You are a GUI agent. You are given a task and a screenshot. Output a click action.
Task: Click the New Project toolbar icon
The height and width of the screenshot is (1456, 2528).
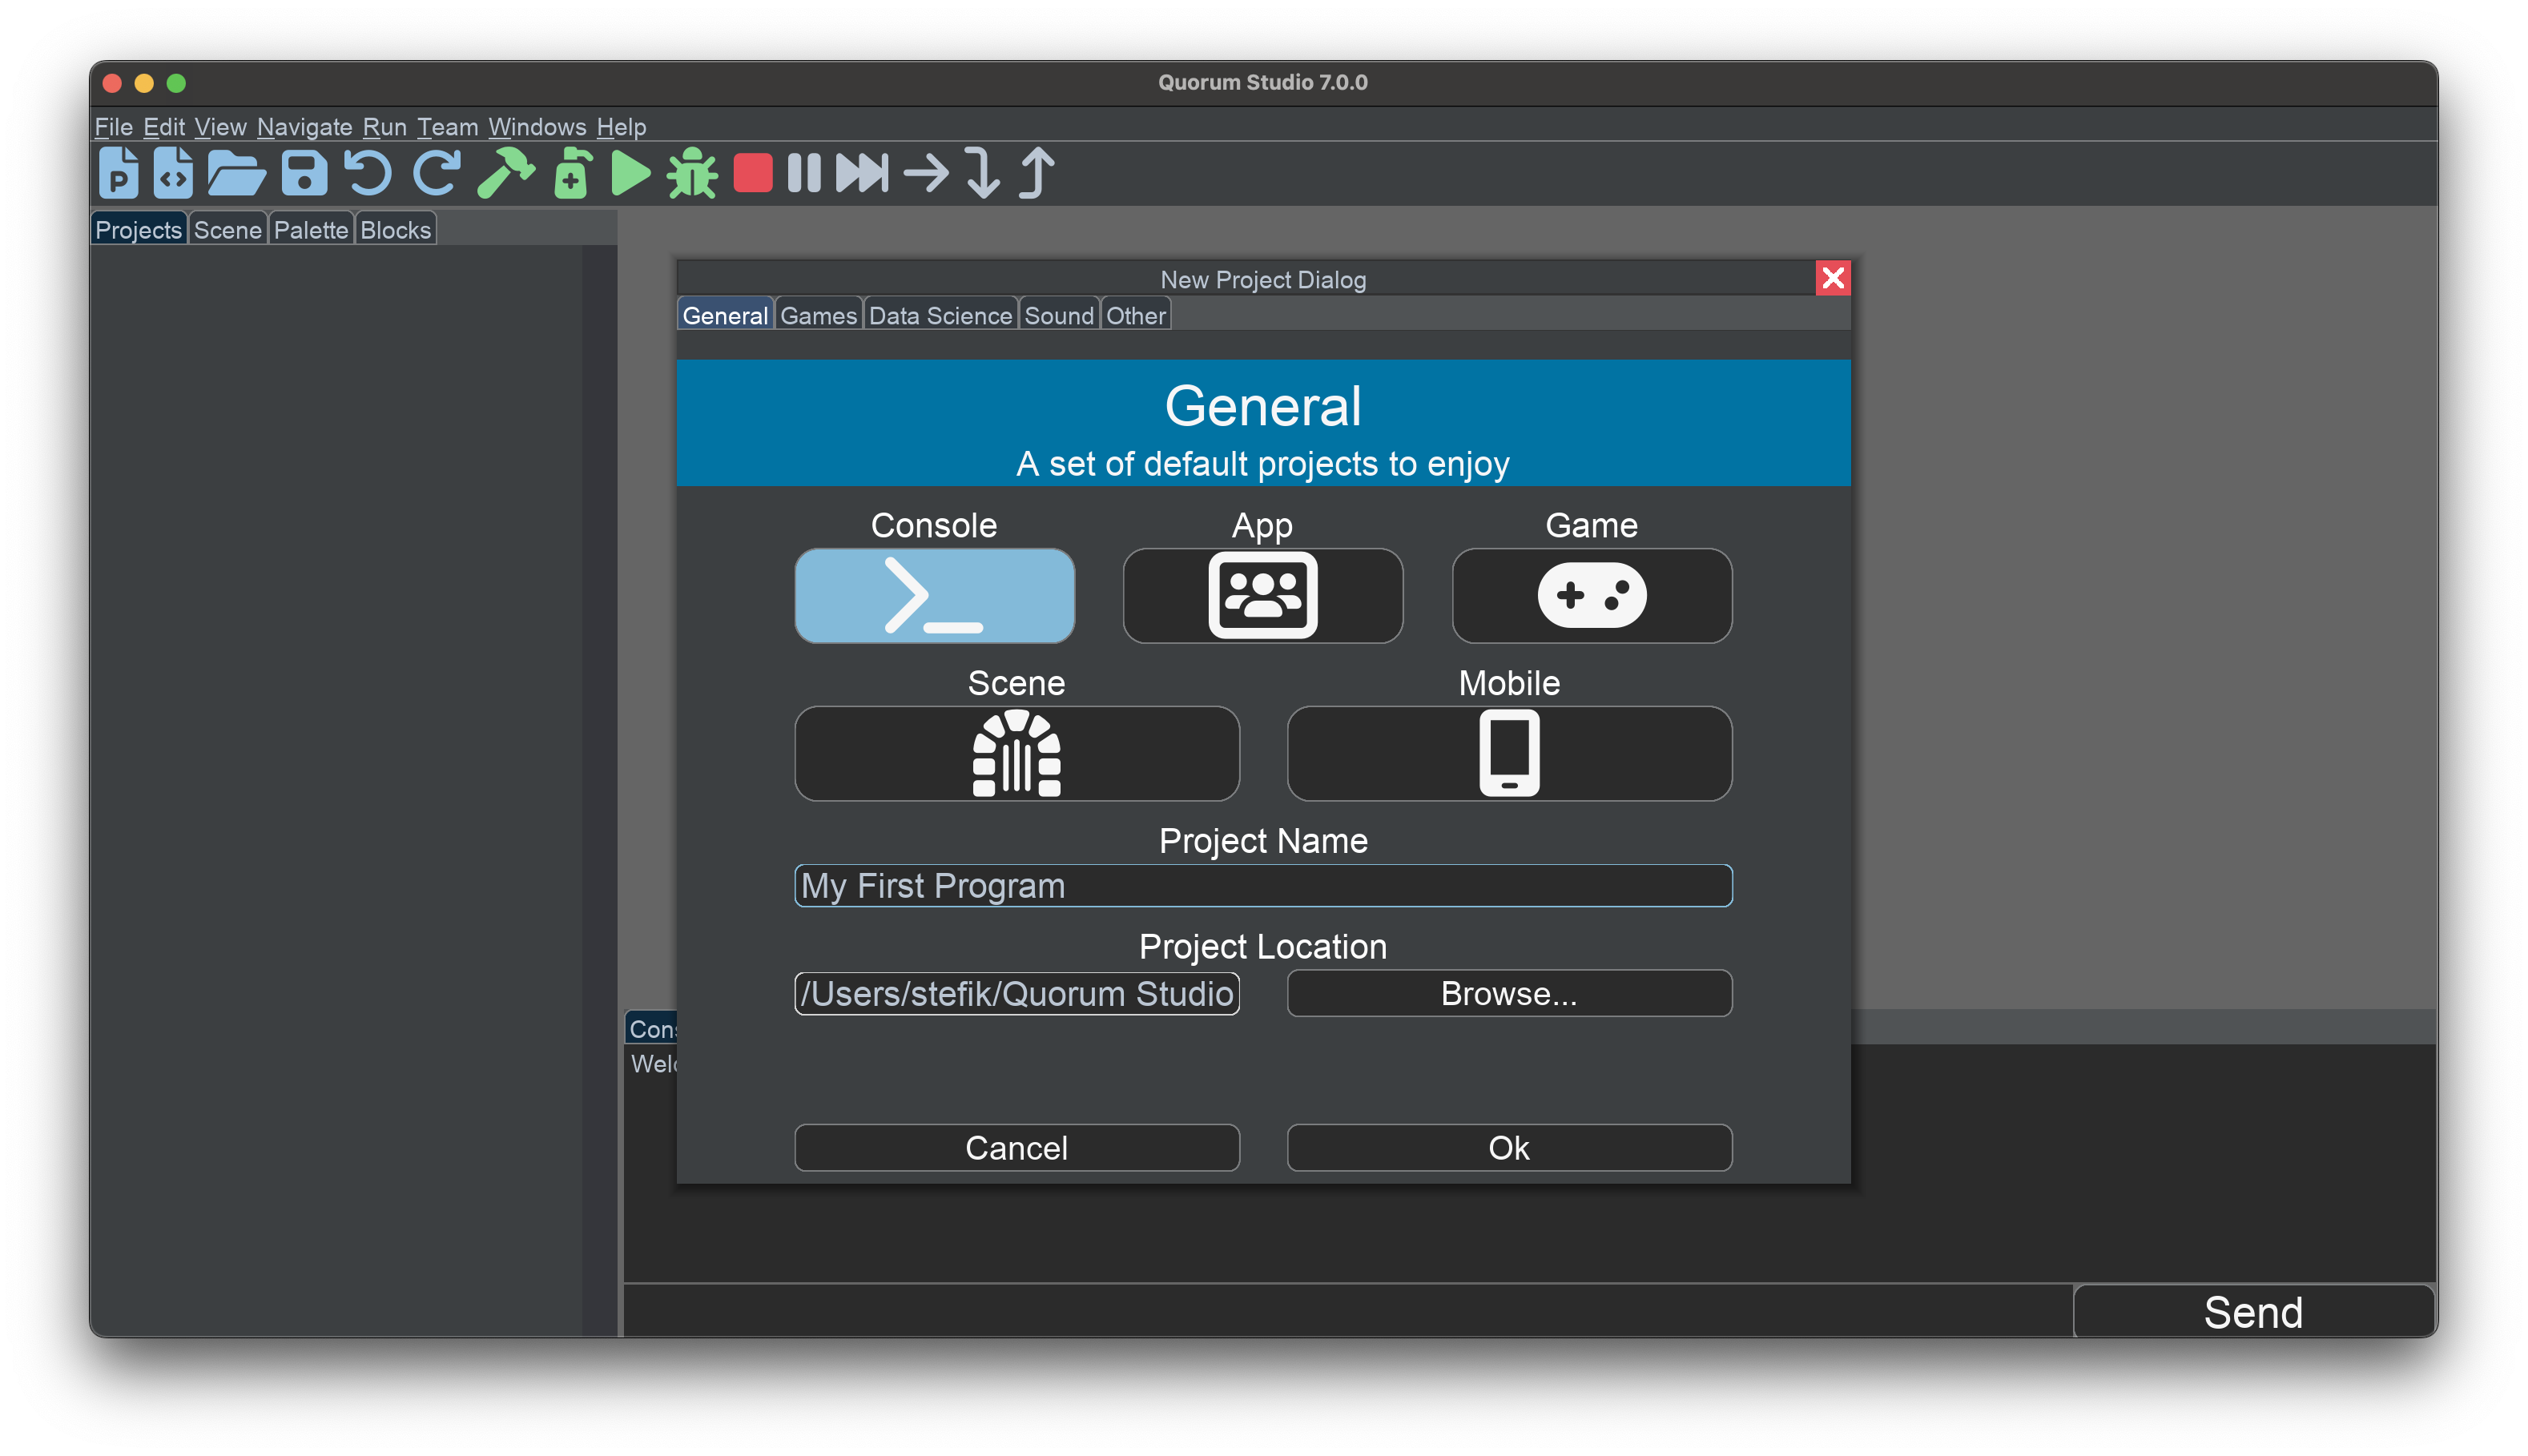[118, 173]
